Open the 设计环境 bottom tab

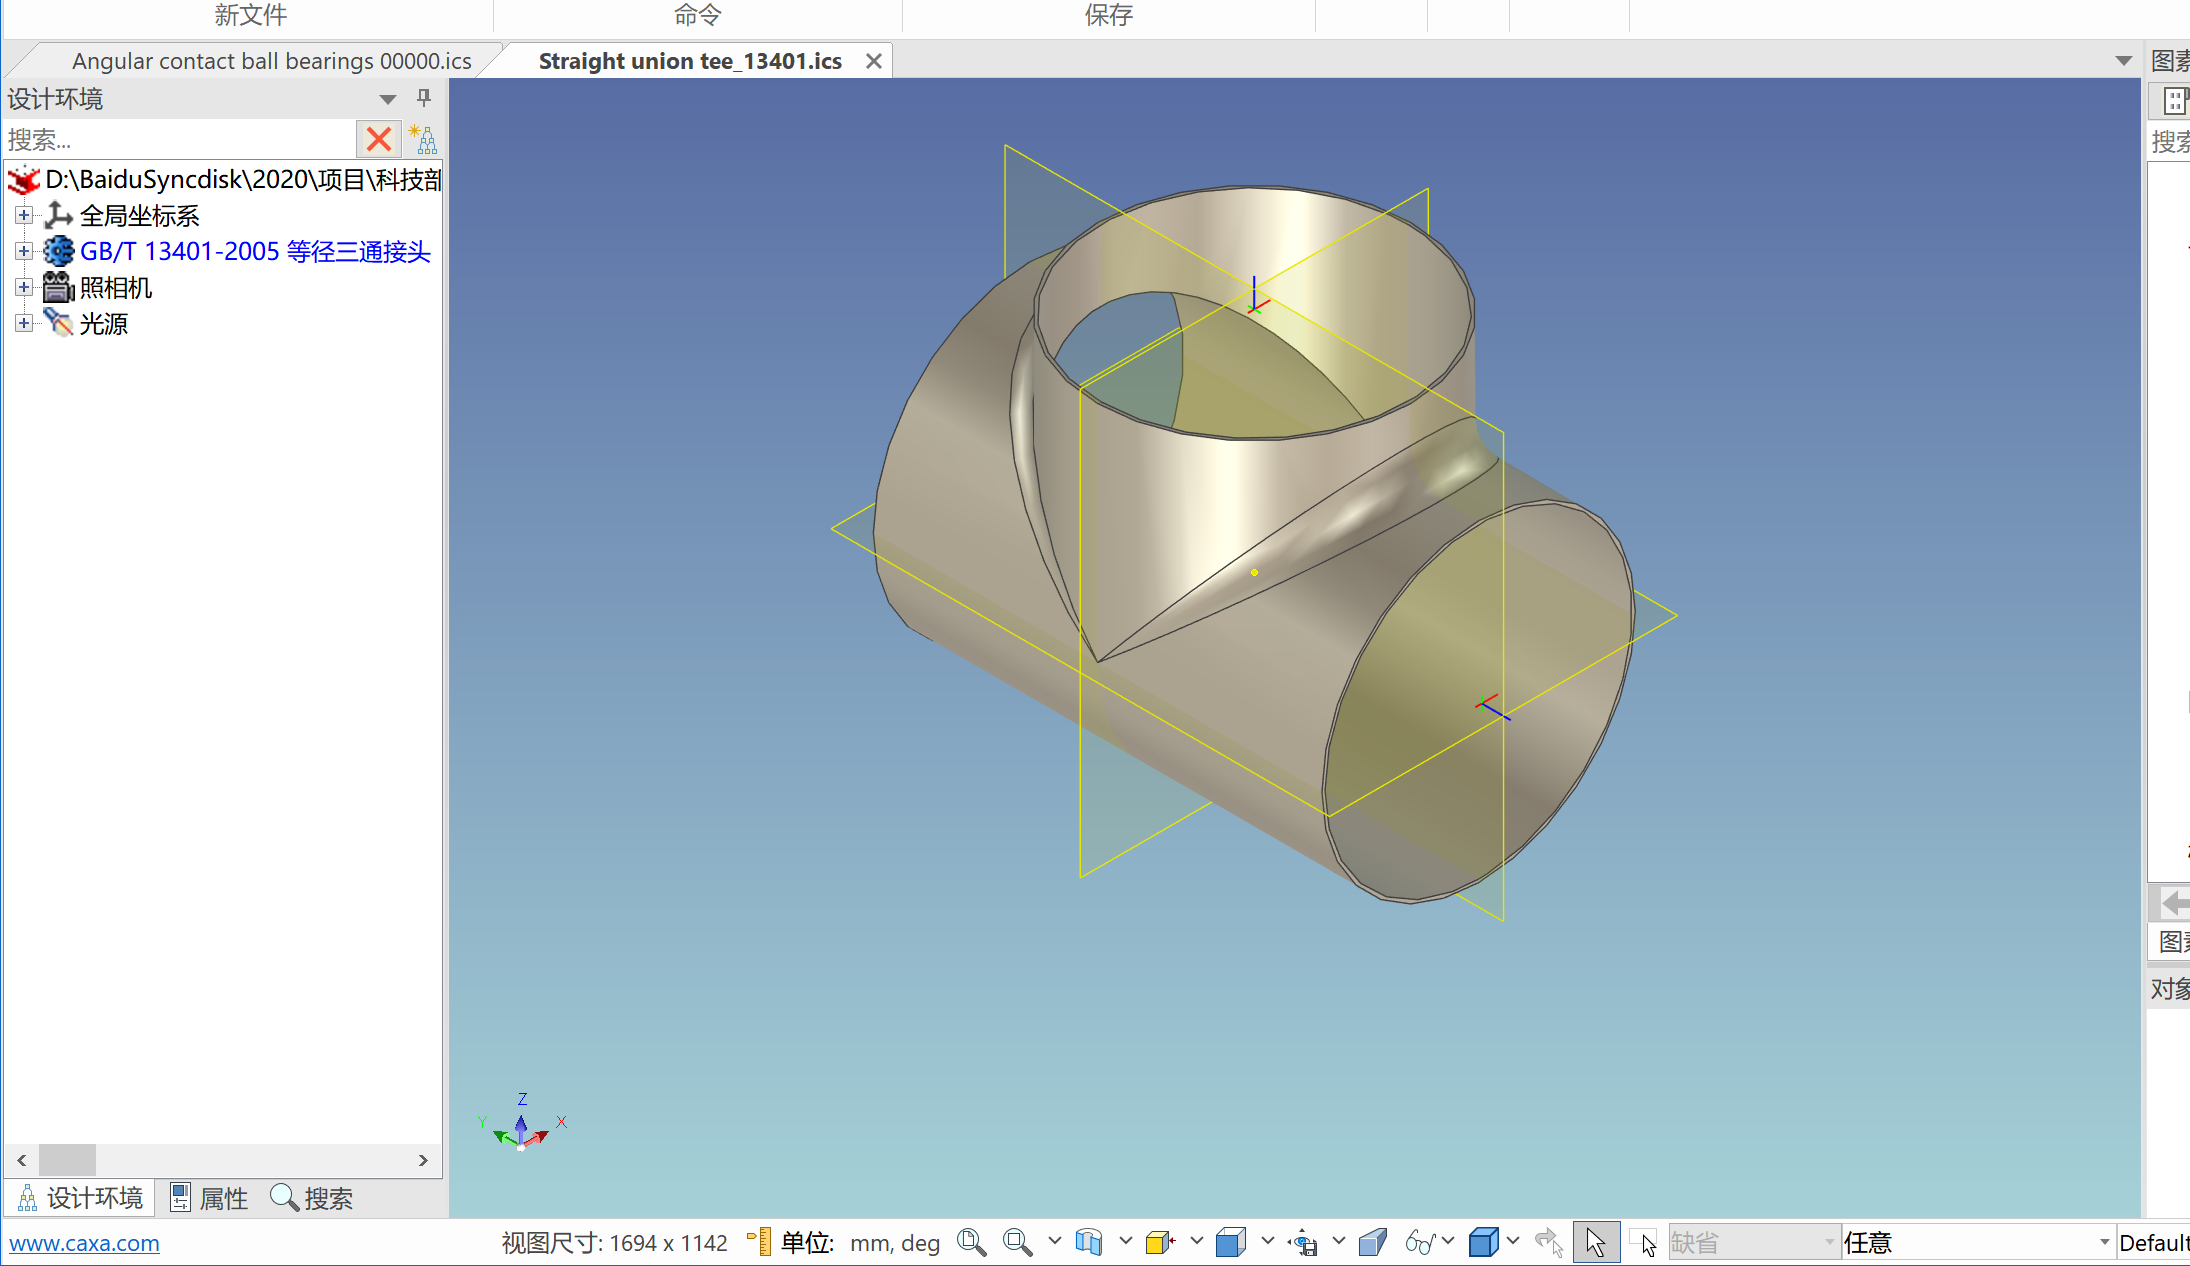pos(81,1198)
